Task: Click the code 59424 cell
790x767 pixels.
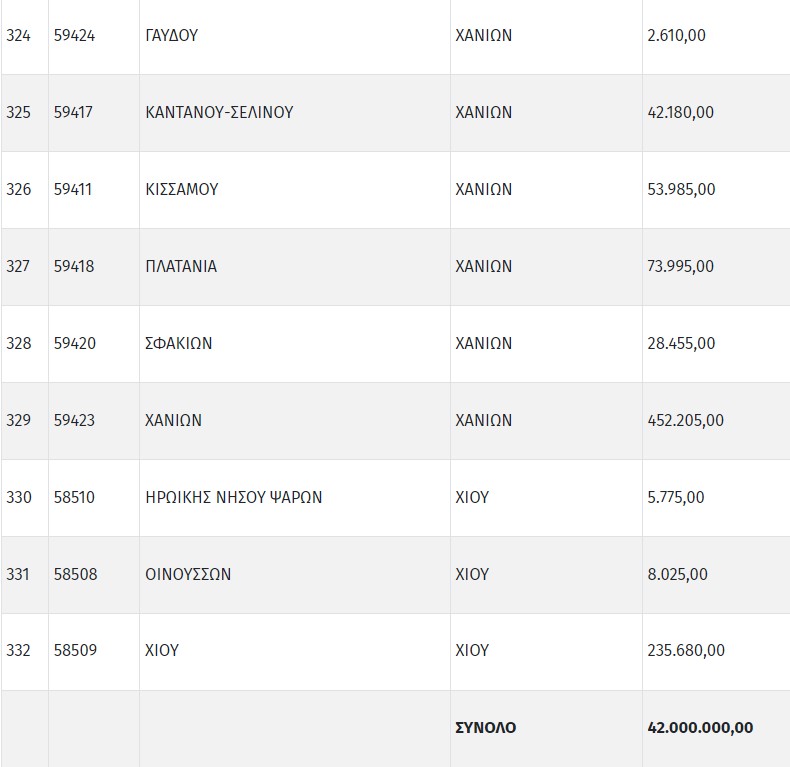Action: pyautogui.click(x=74, y=36)
